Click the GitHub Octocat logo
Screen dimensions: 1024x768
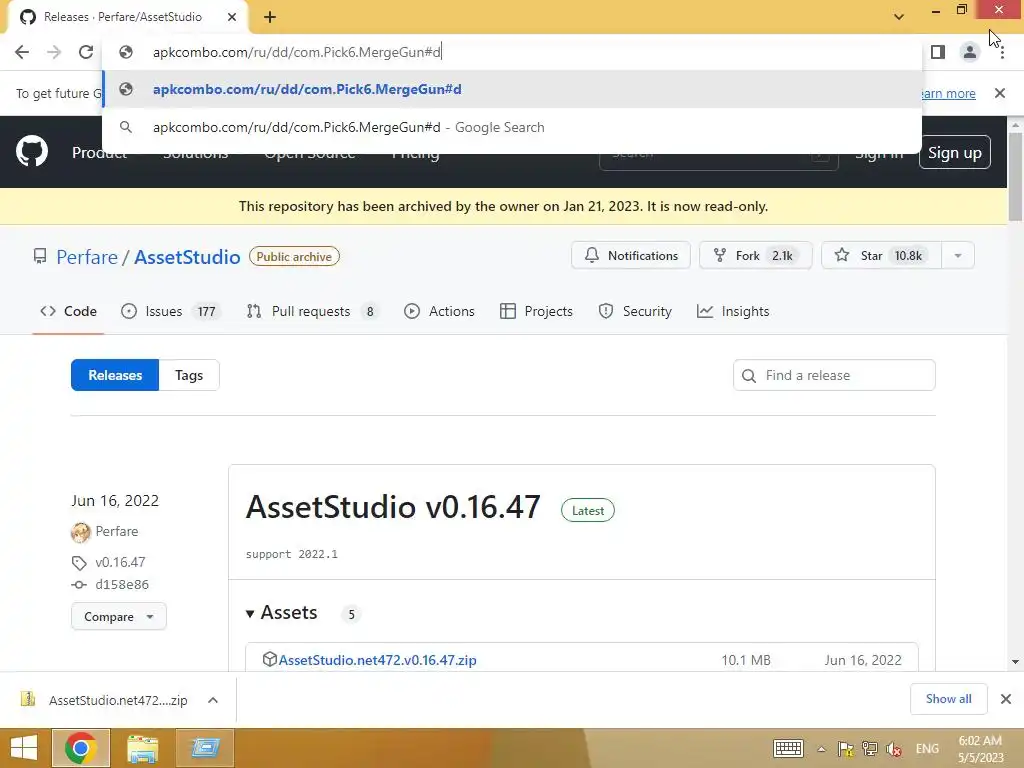(31, 152)
